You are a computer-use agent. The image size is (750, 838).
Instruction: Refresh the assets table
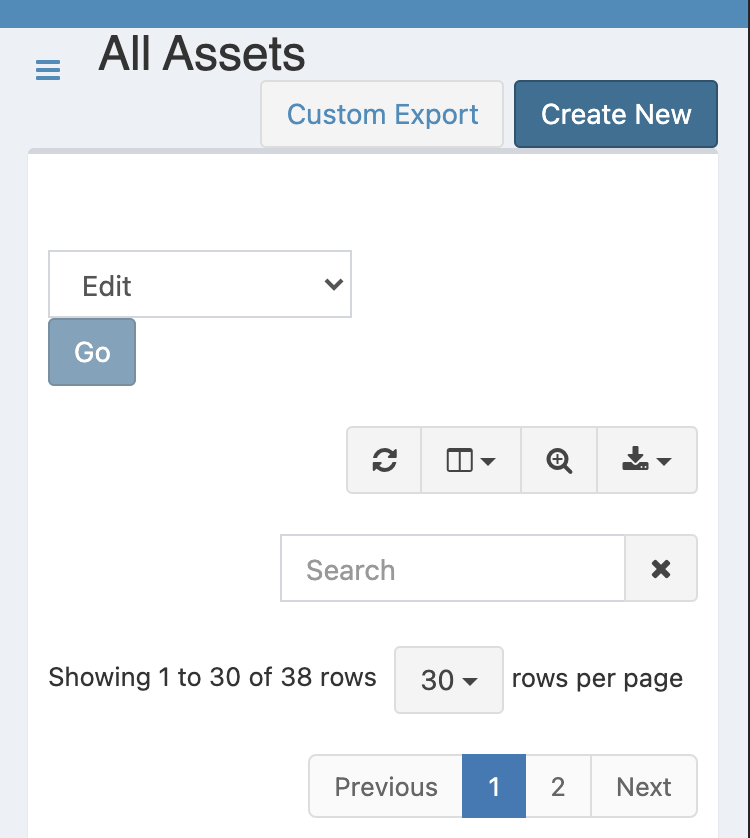[x=384, y=460]
